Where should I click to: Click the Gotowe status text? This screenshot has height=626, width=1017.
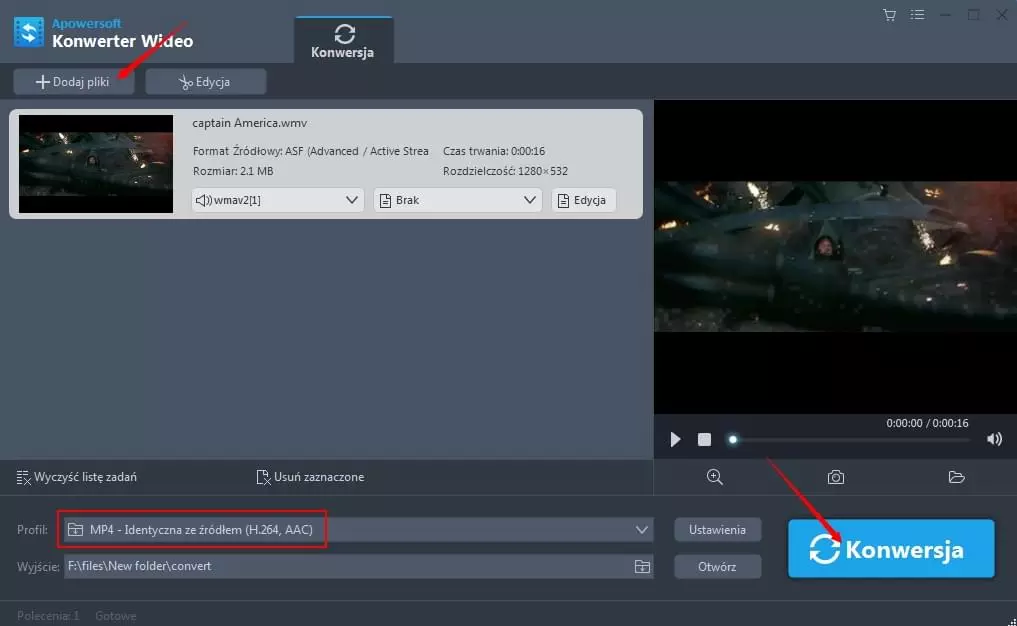tap(115, 616)
